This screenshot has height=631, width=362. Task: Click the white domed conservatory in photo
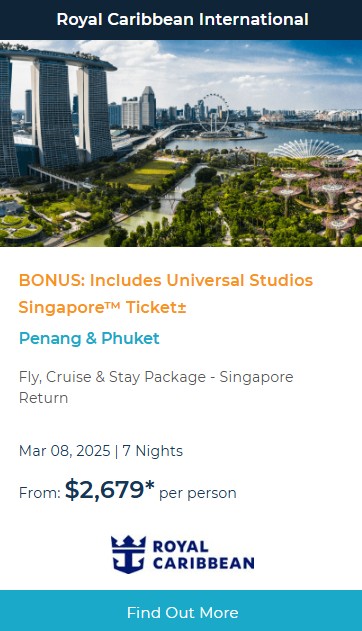tap(307, 149)
